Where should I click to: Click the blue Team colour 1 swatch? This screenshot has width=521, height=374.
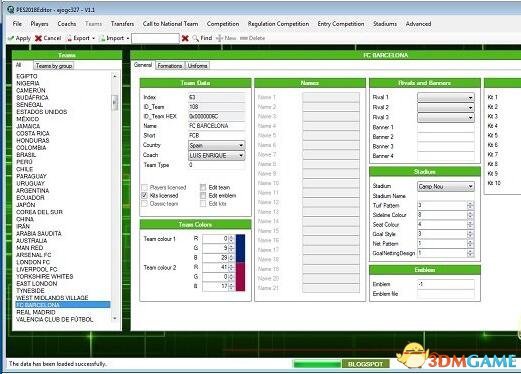pyautogui.click(x=240, y=248)
